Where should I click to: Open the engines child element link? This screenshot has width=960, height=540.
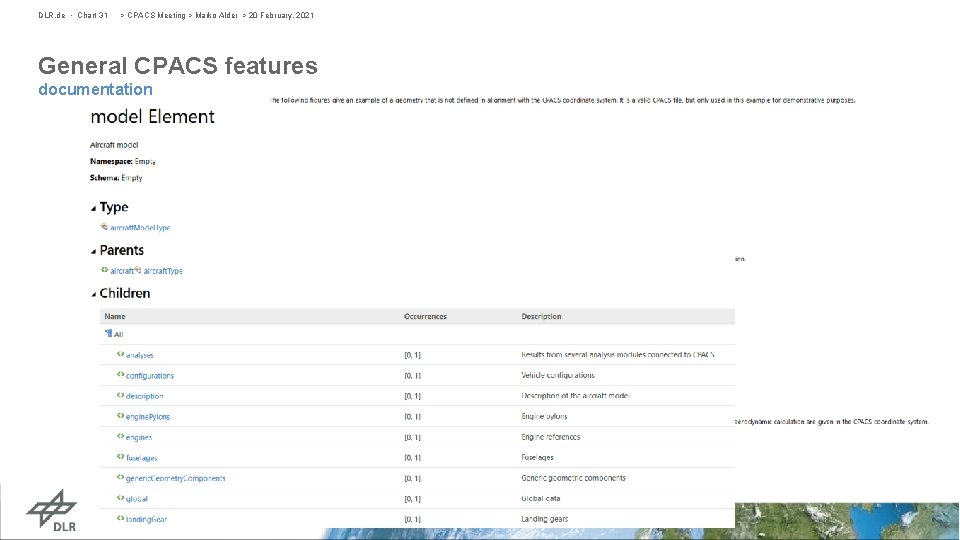click(x=139, y=438)
